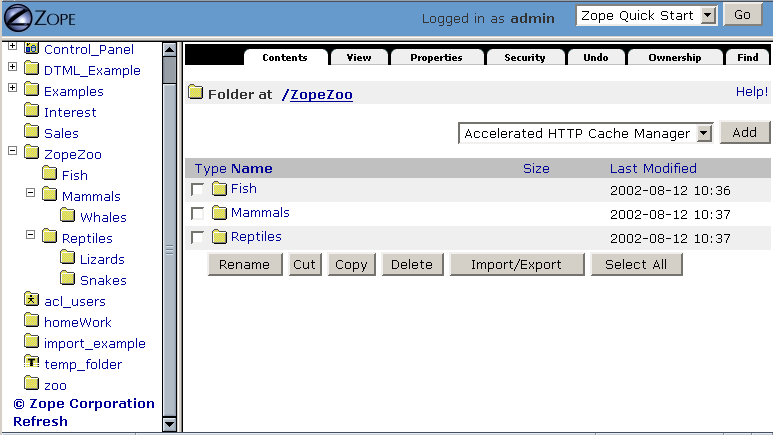Open the Mammals link in contents list
773x435 pixels.
(260, 213)
